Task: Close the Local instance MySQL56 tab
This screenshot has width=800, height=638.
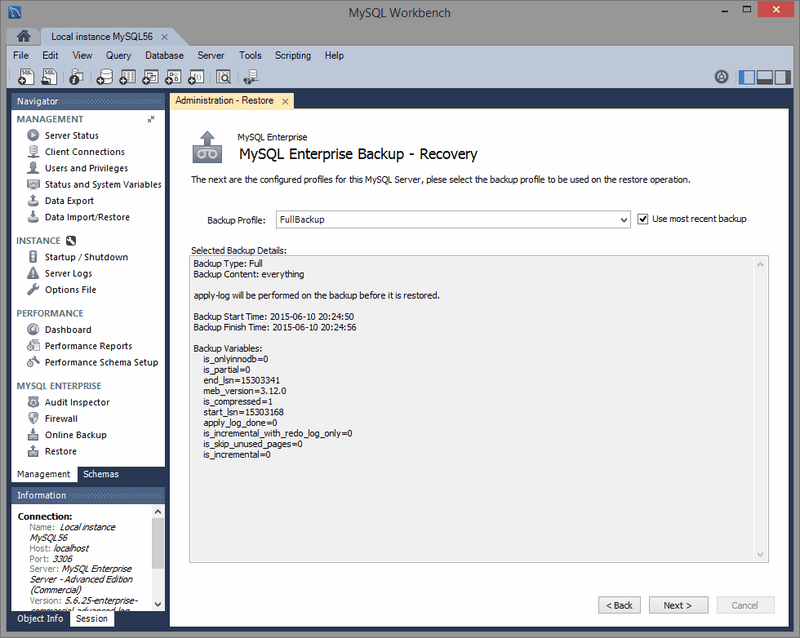Action: click(x=164, y=37)
